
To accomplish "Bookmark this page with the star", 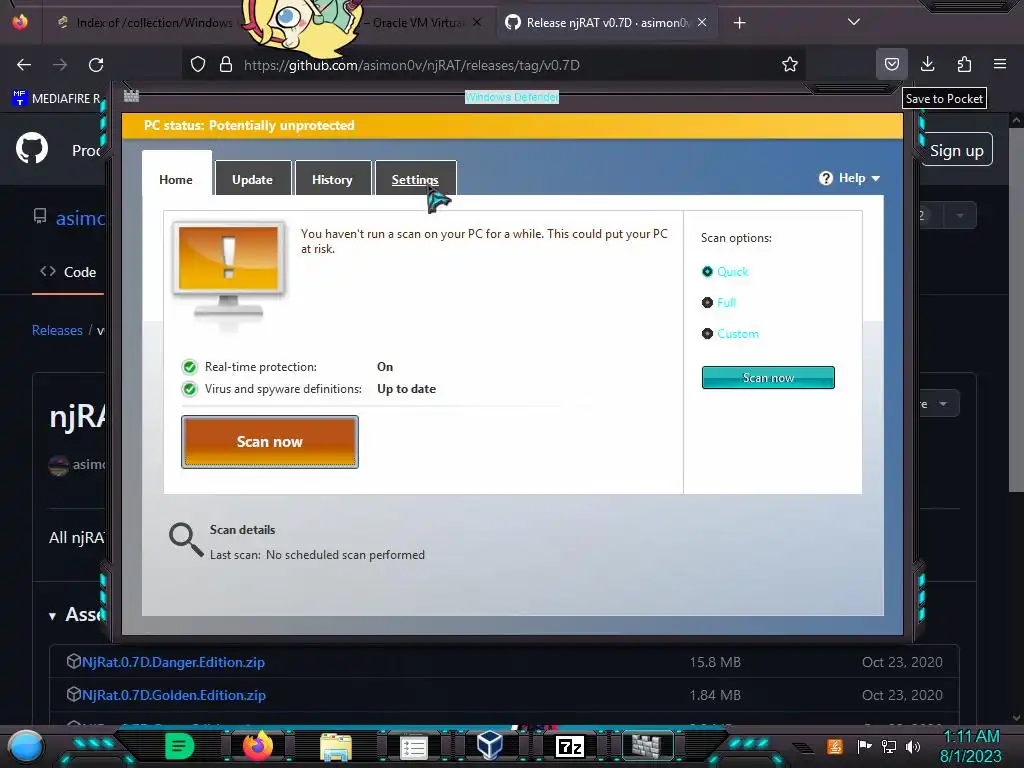I will coord(790,64).
